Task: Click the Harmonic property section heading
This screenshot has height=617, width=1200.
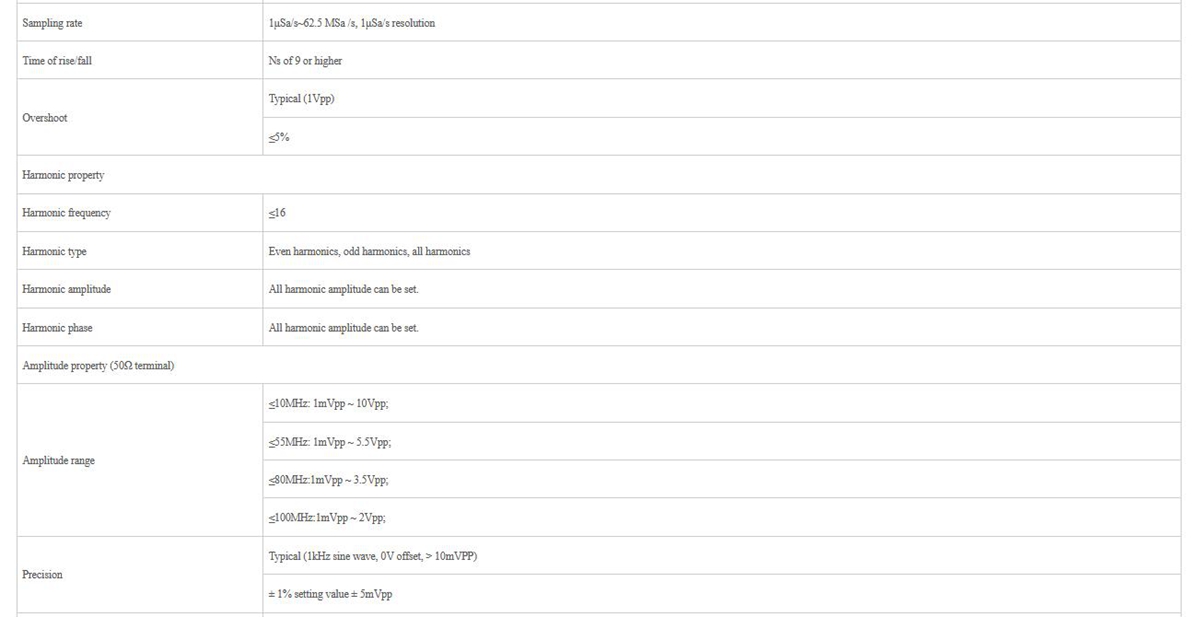Action: (x=63, y=175)
